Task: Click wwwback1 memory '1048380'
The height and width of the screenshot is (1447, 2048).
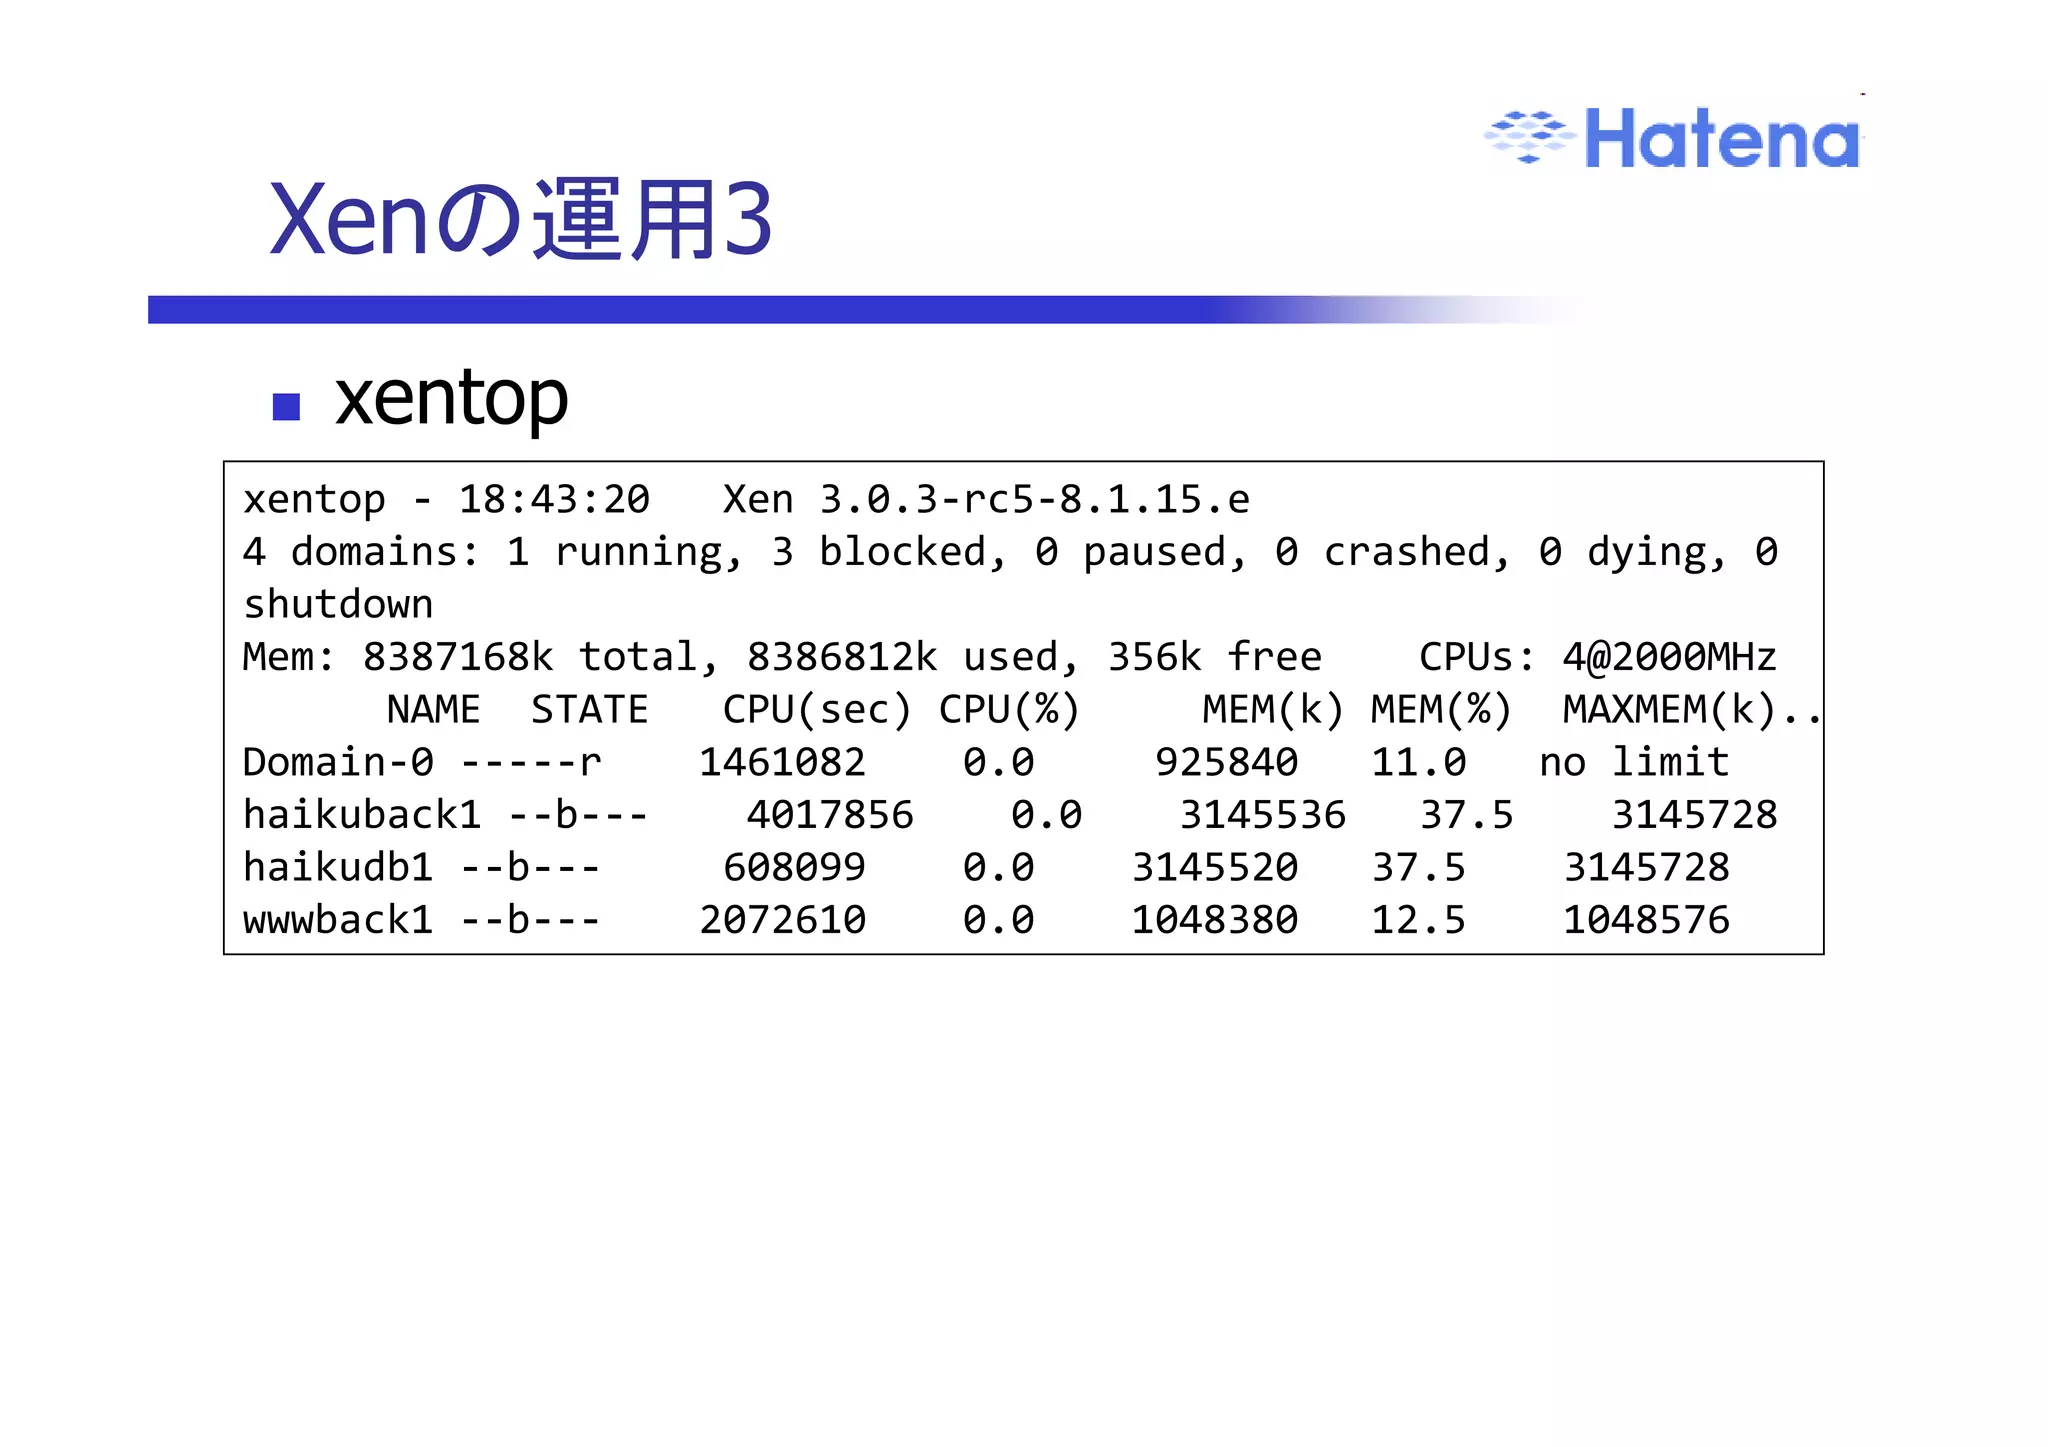Action: 1214,920
